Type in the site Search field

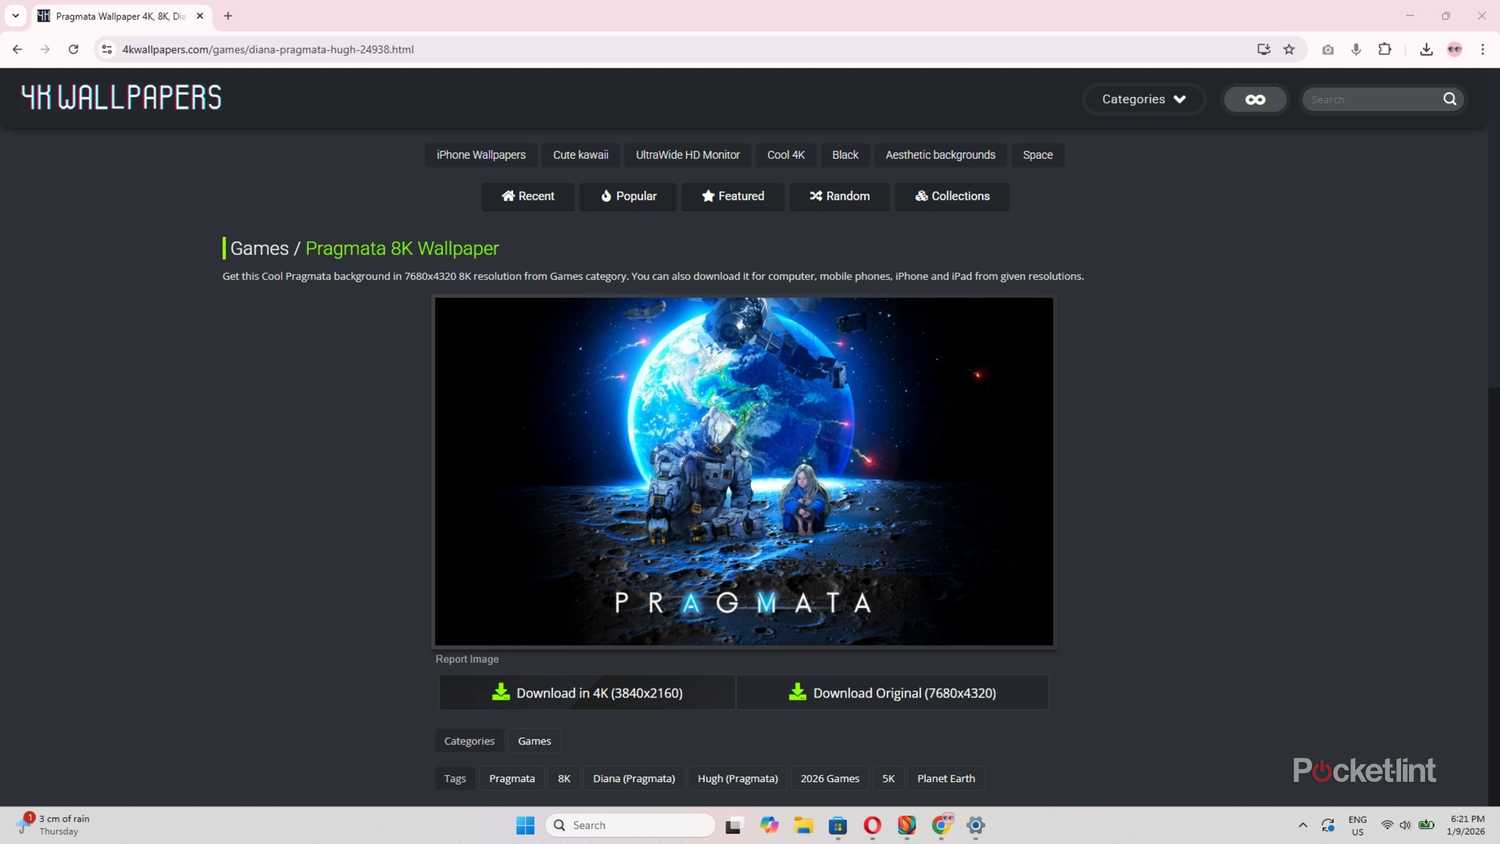(x=1372, y=99)
